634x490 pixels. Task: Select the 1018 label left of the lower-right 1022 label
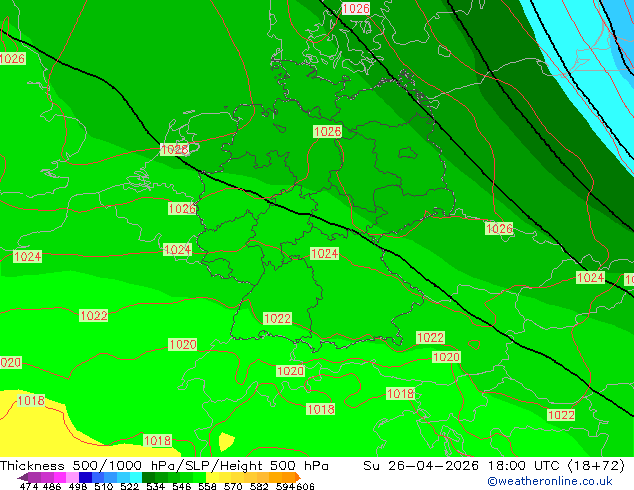(x=401, y=394)
